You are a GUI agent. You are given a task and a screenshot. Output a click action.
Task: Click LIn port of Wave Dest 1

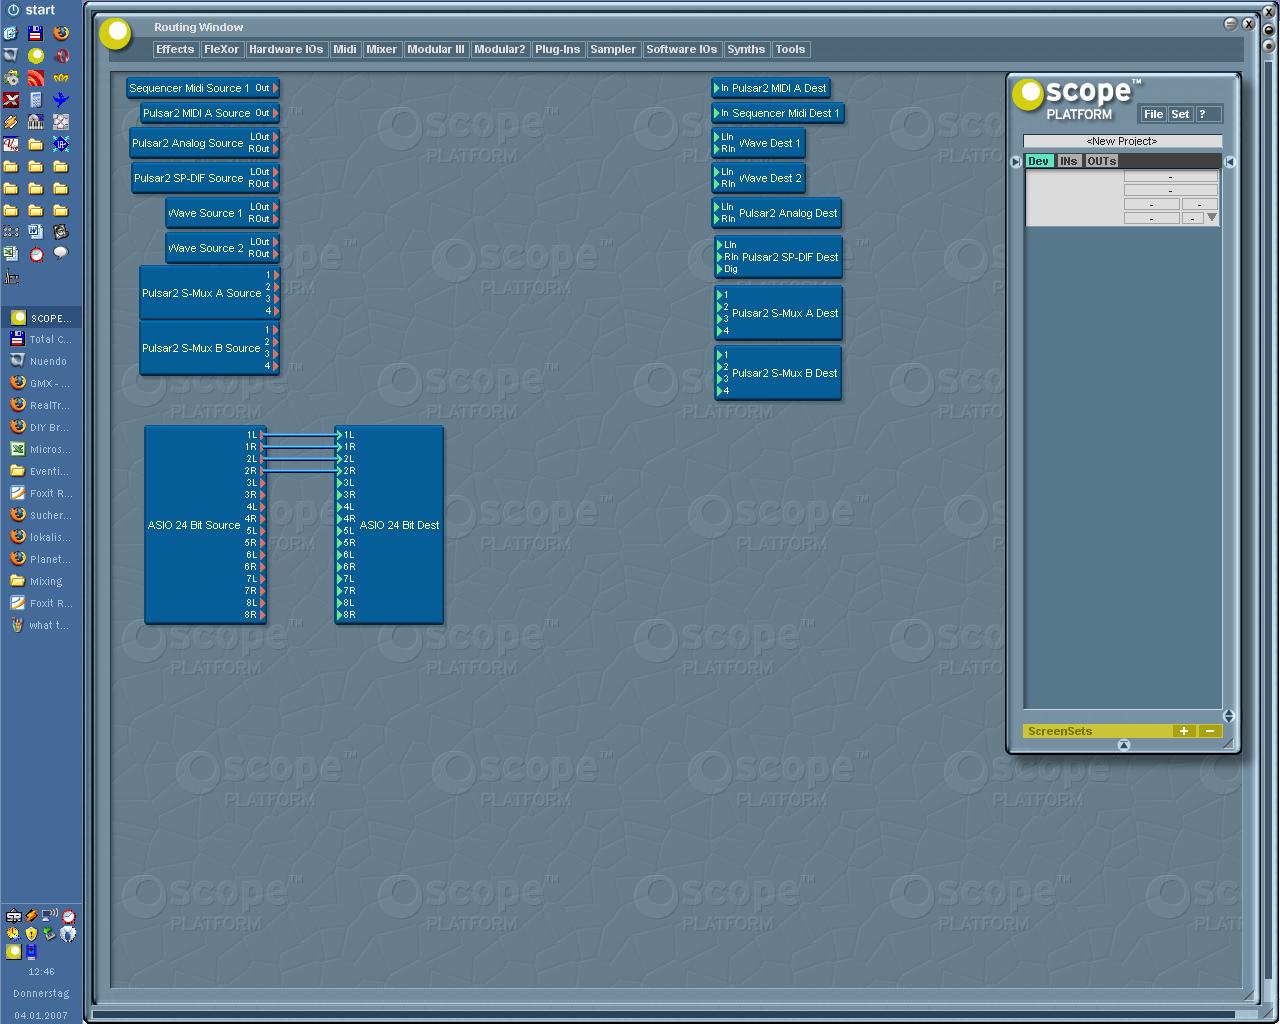[x=717, y=137]
